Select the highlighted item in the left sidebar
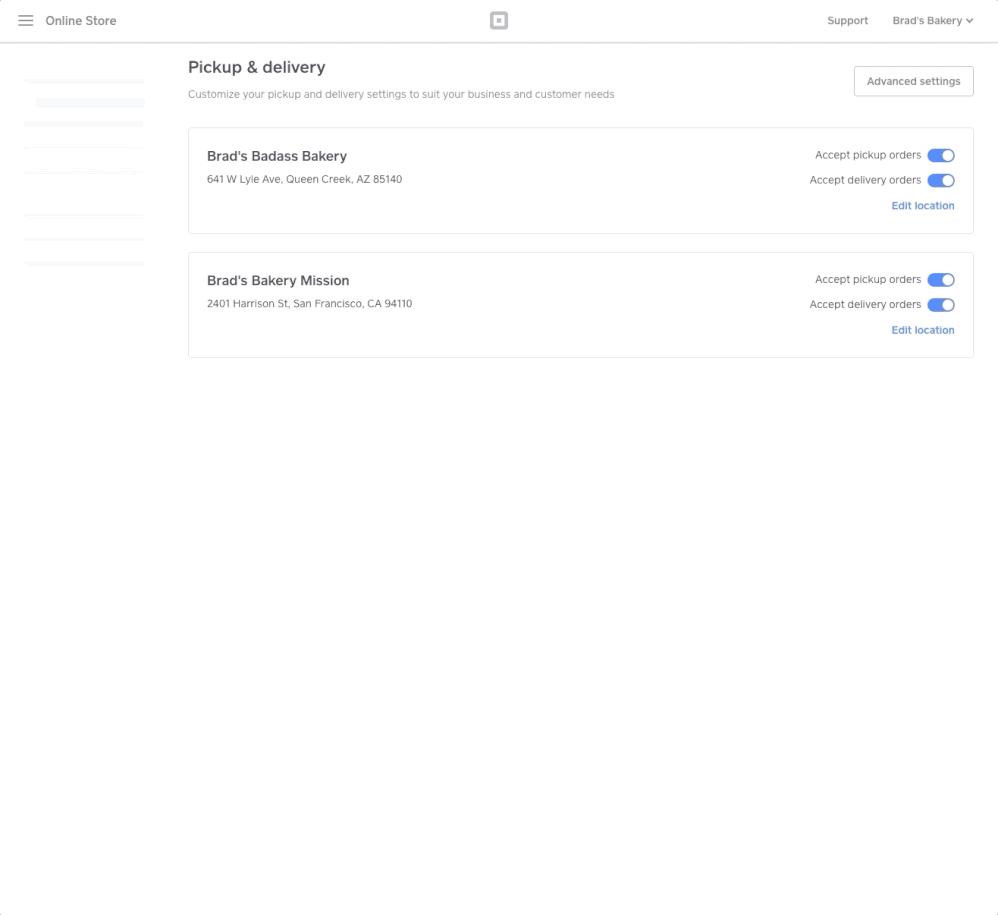The image size is (998, 915). coord(90,103)
